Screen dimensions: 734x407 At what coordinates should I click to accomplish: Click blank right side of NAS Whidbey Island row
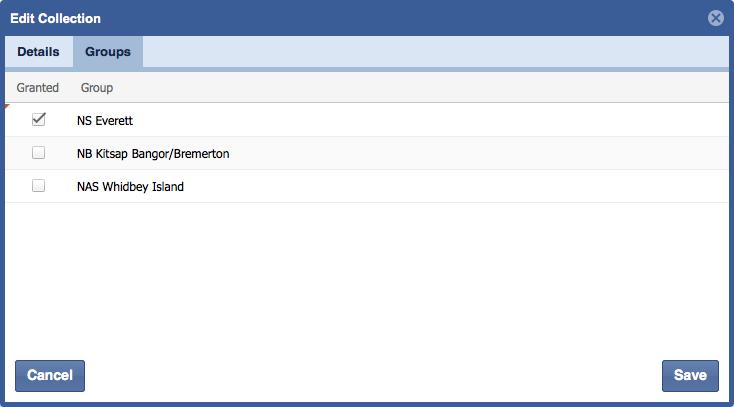tap(500, 187)
